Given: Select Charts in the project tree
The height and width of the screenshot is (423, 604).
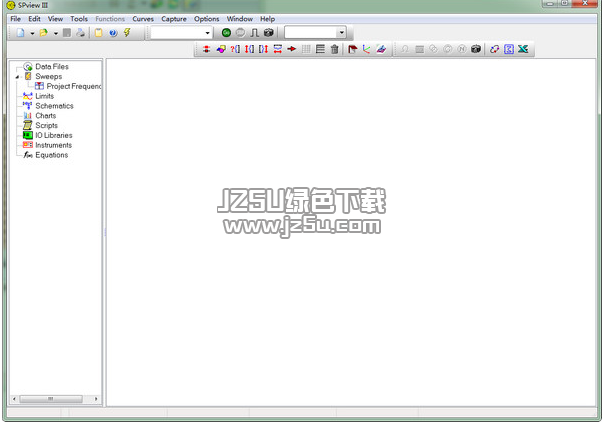Looking at the screenshot, I should tap(46, 116).
